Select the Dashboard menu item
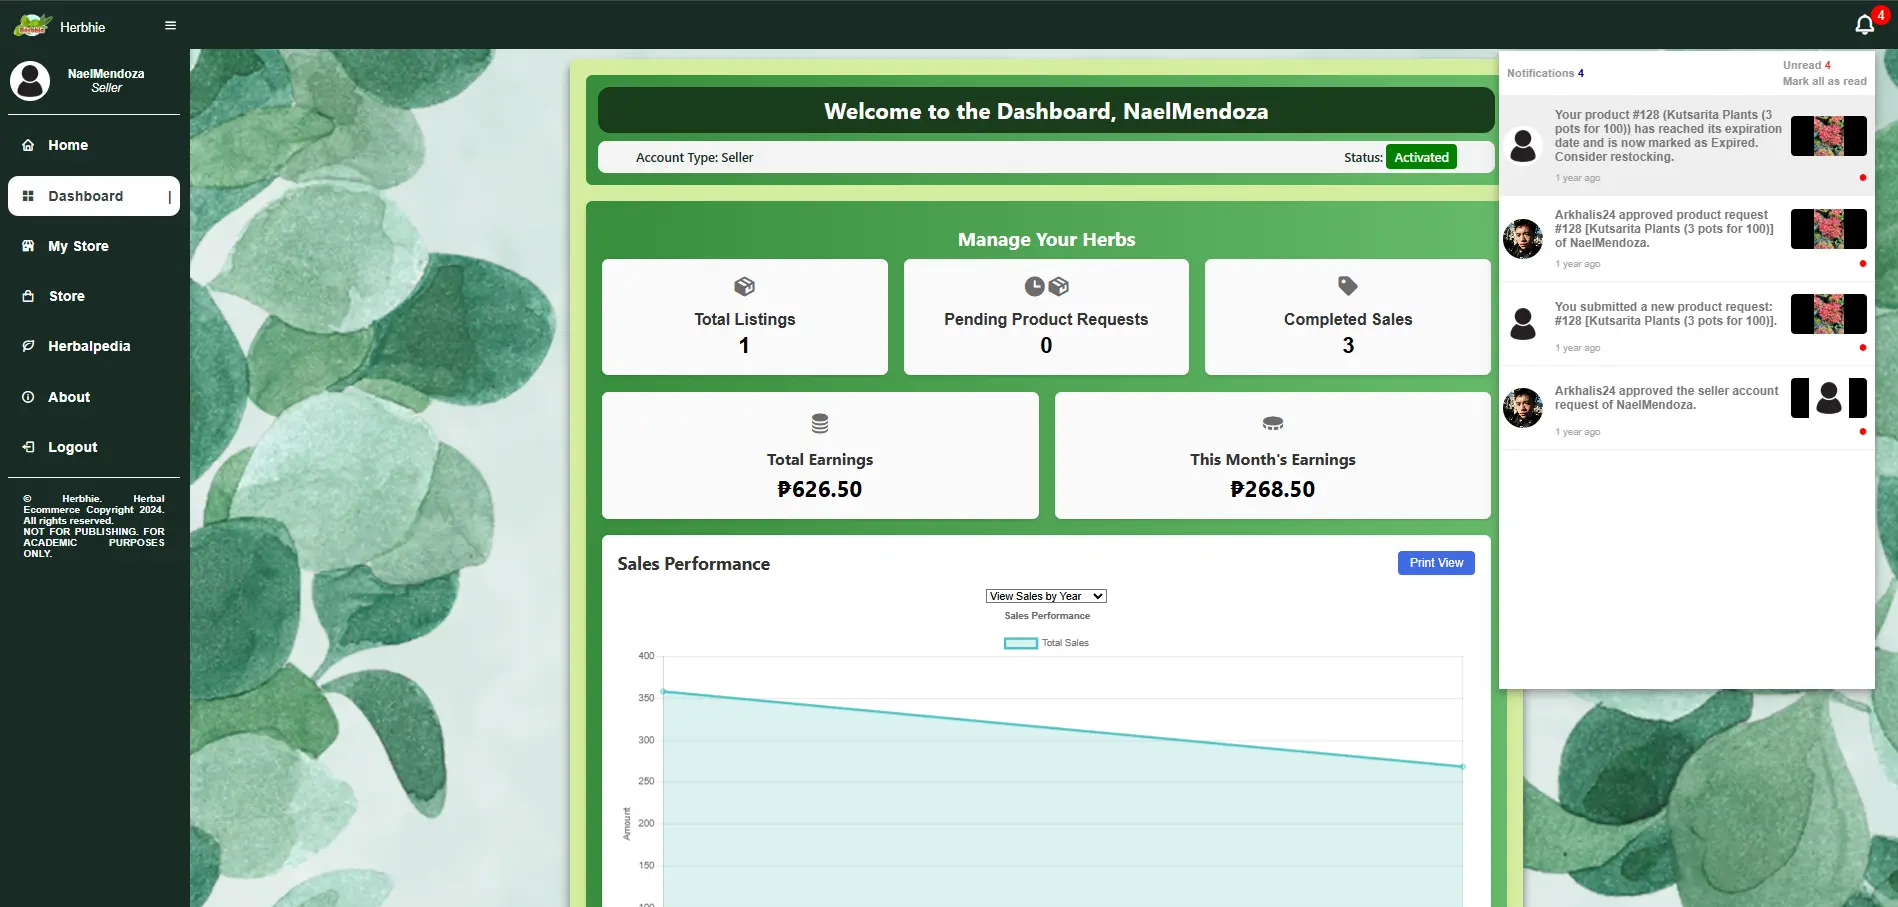 [x=94, y=196]
